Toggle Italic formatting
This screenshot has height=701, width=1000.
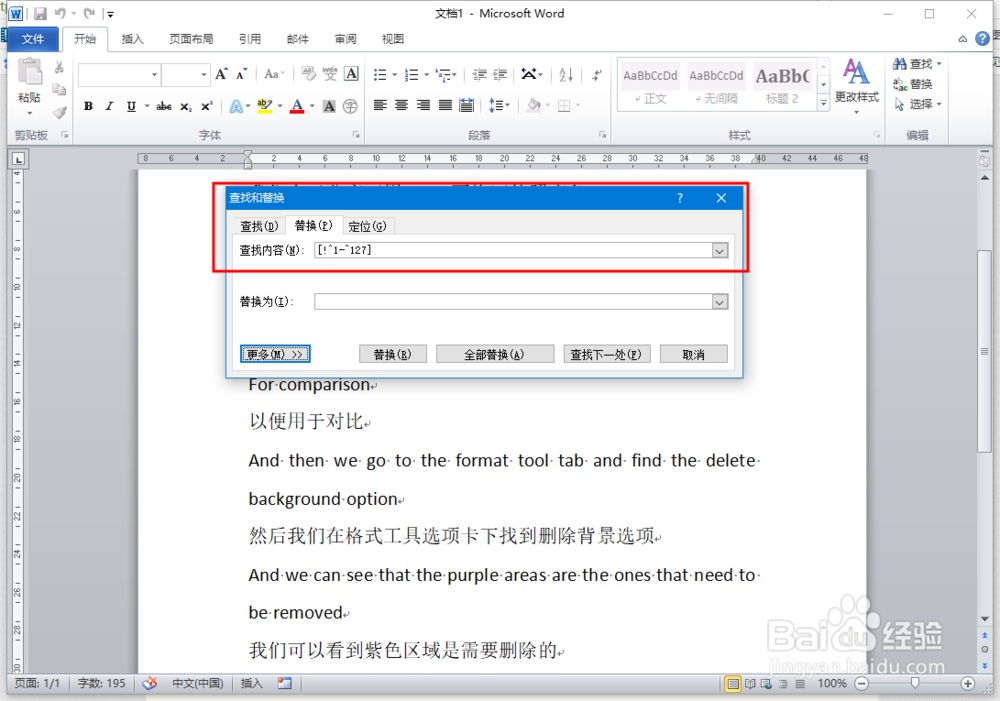pyautogui.click(x=109, y=106)
